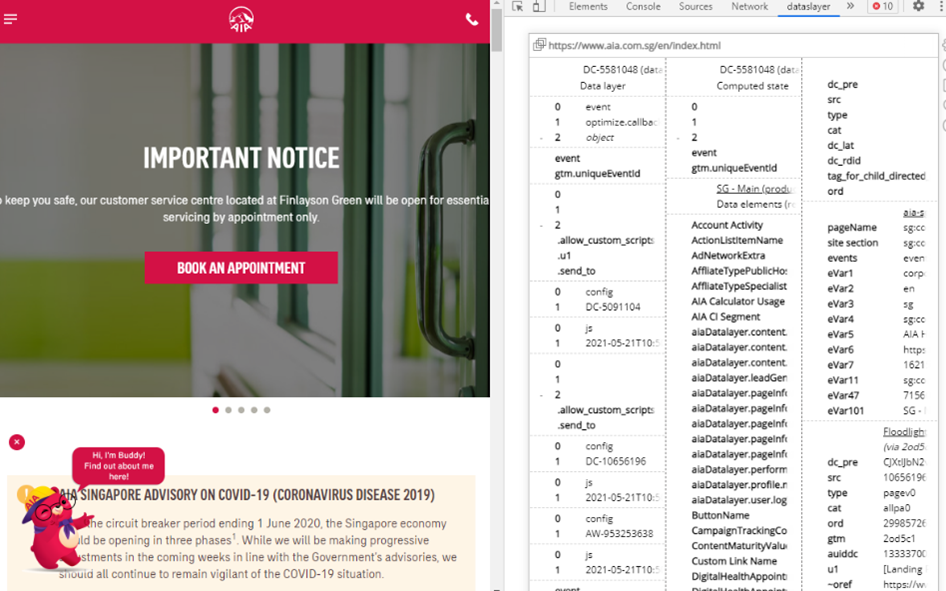The height and width of the screenshot is (591, 946).
Task: Show more DevTools tabs chevron
Action: pos(850,6)
